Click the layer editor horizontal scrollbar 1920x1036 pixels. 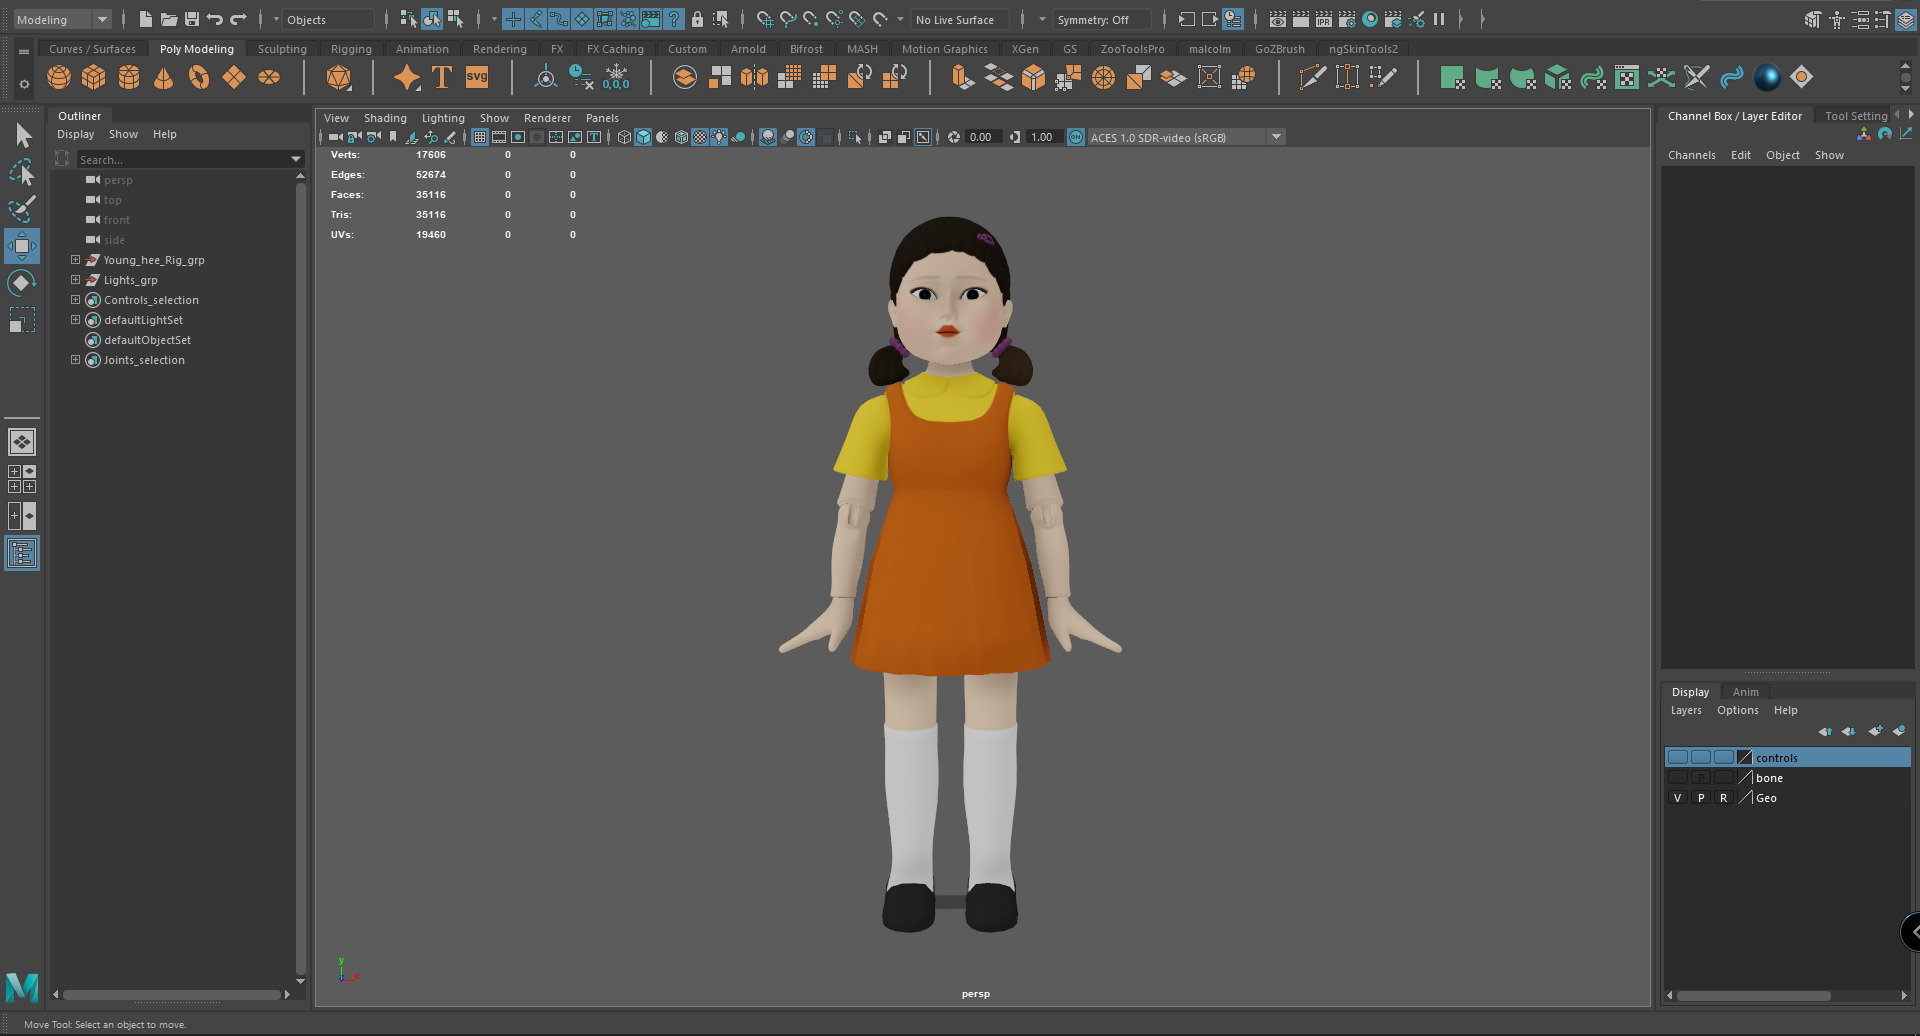1754,995
